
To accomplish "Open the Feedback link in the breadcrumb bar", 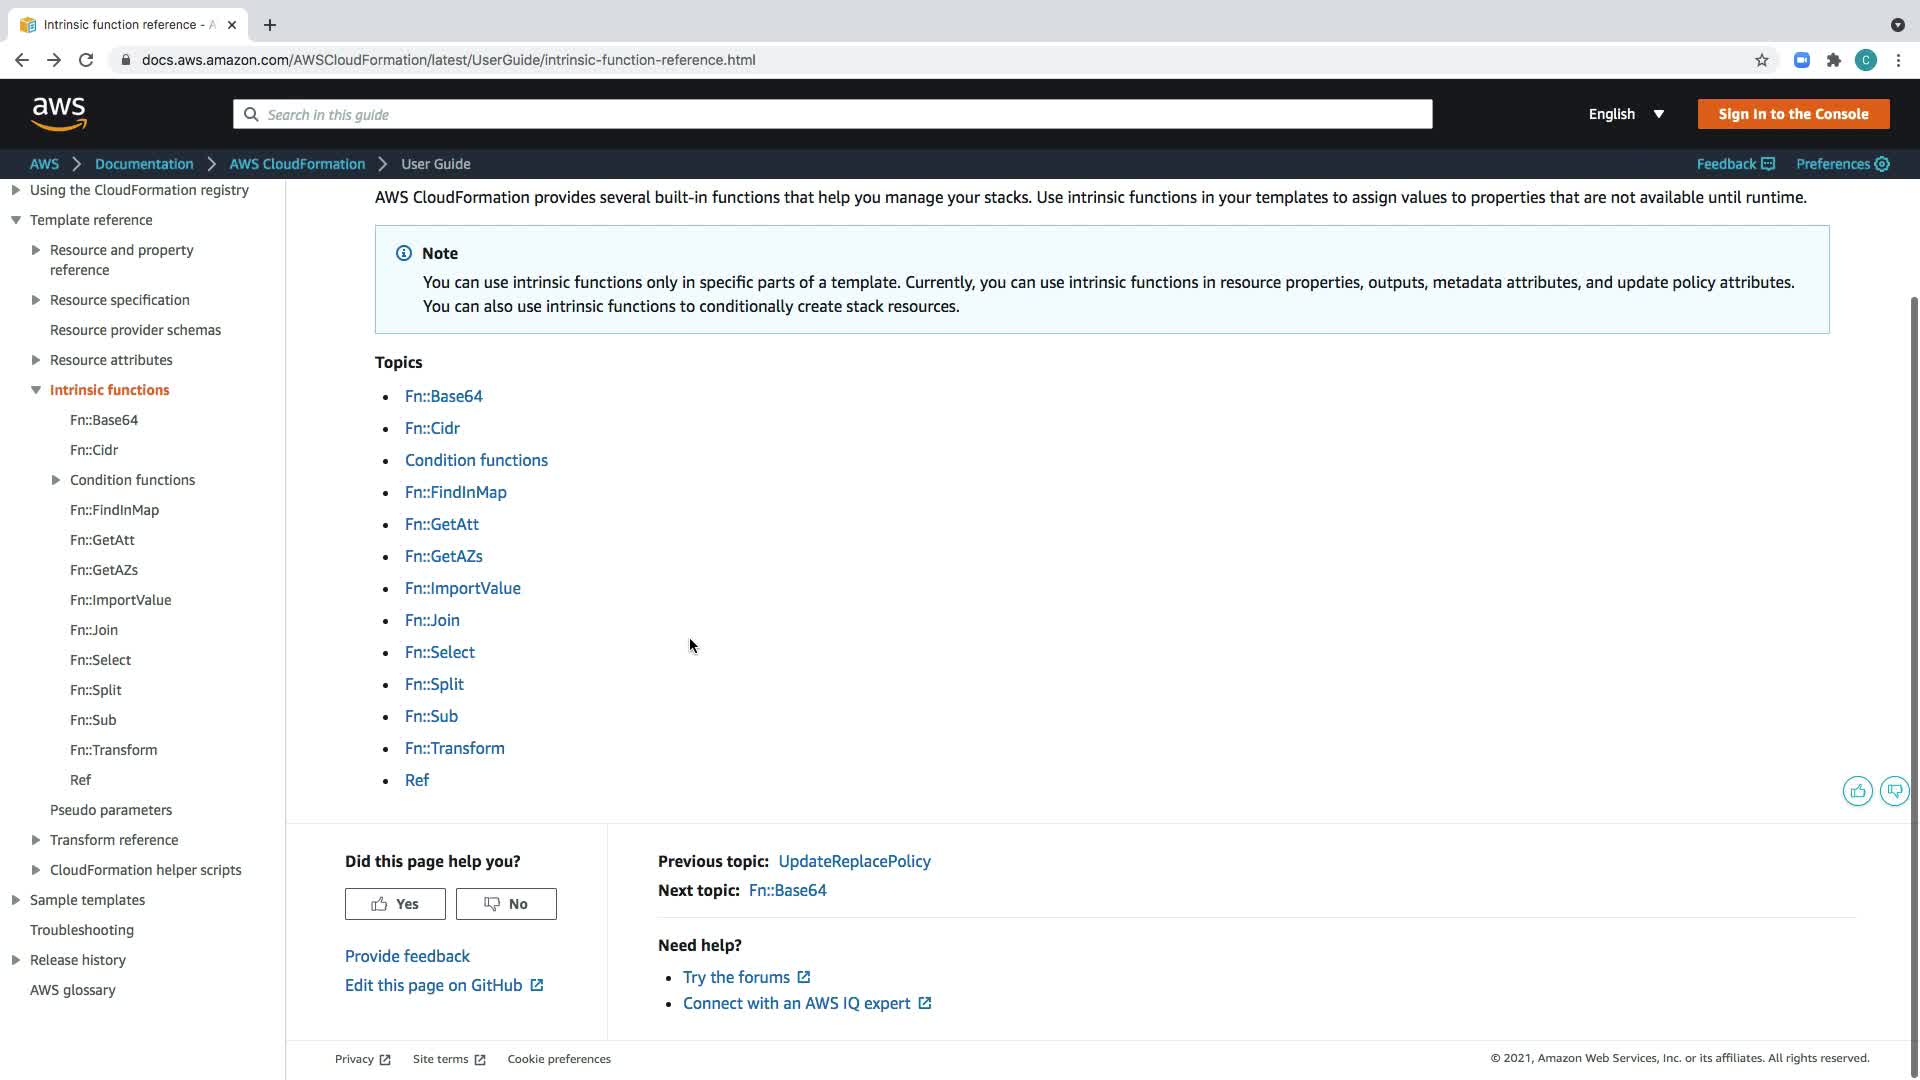I will click(1735, 164).
